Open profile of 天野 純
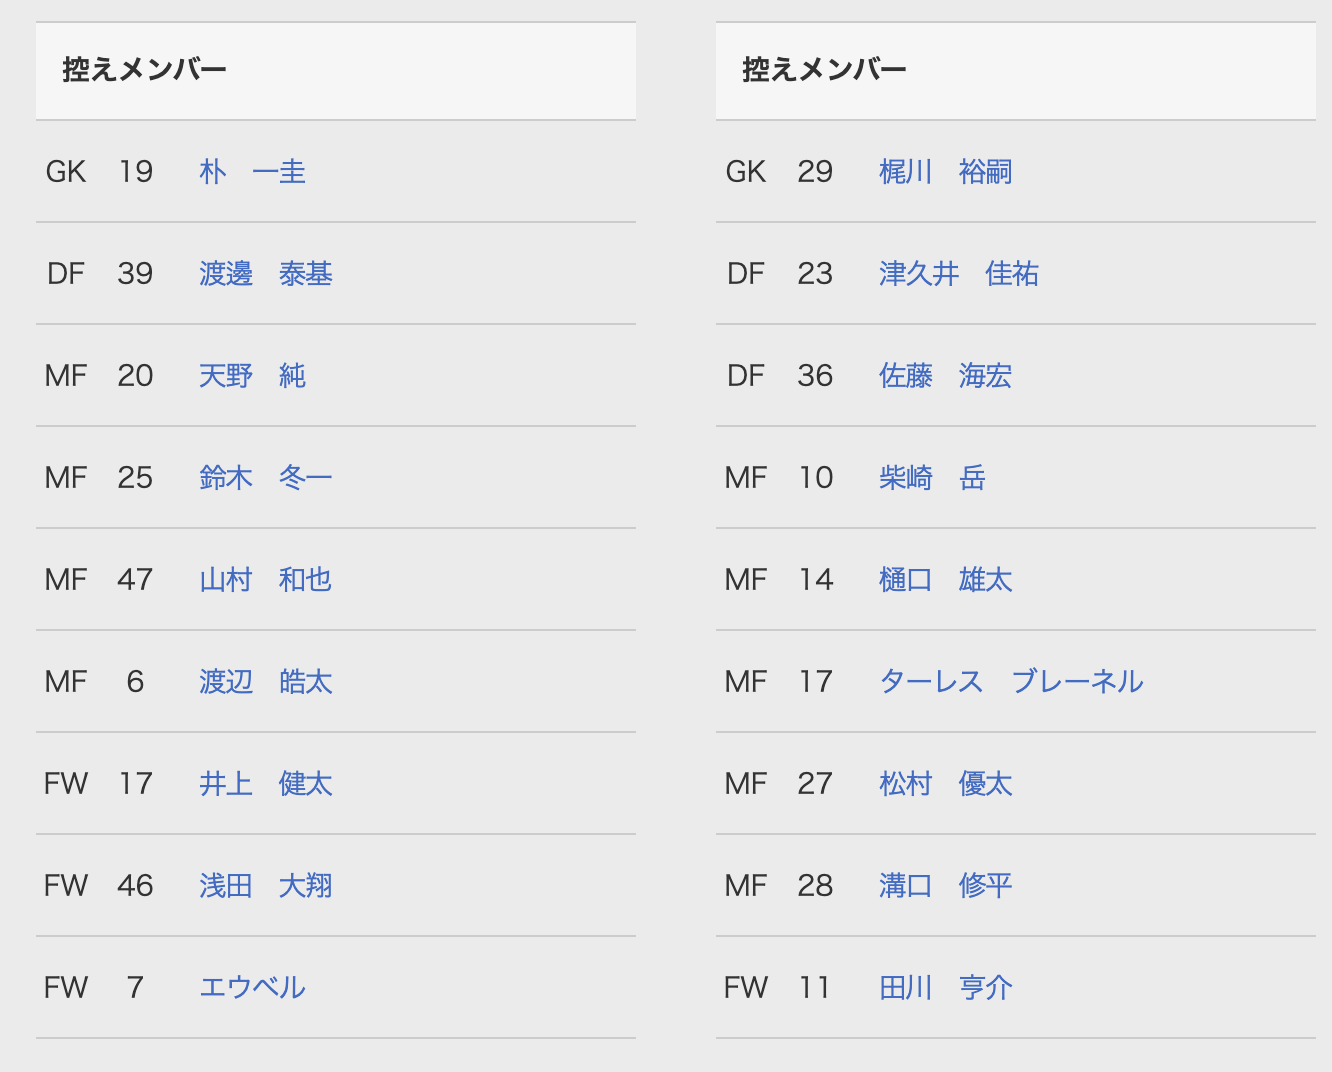This screenshot has height=1072, width=1332. pyautogui.click(x=252, y=376)
